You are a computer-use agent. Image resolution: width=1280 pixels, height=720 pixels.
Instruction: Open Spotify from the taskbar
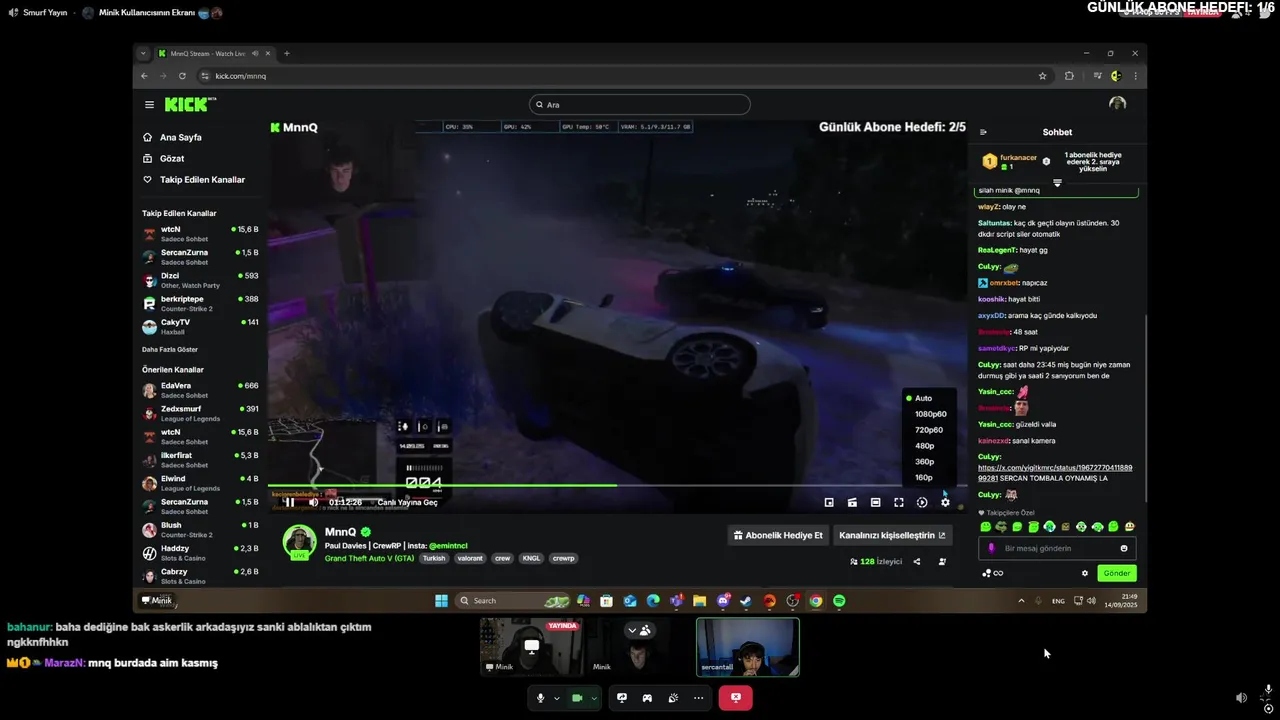coord(839,601)
